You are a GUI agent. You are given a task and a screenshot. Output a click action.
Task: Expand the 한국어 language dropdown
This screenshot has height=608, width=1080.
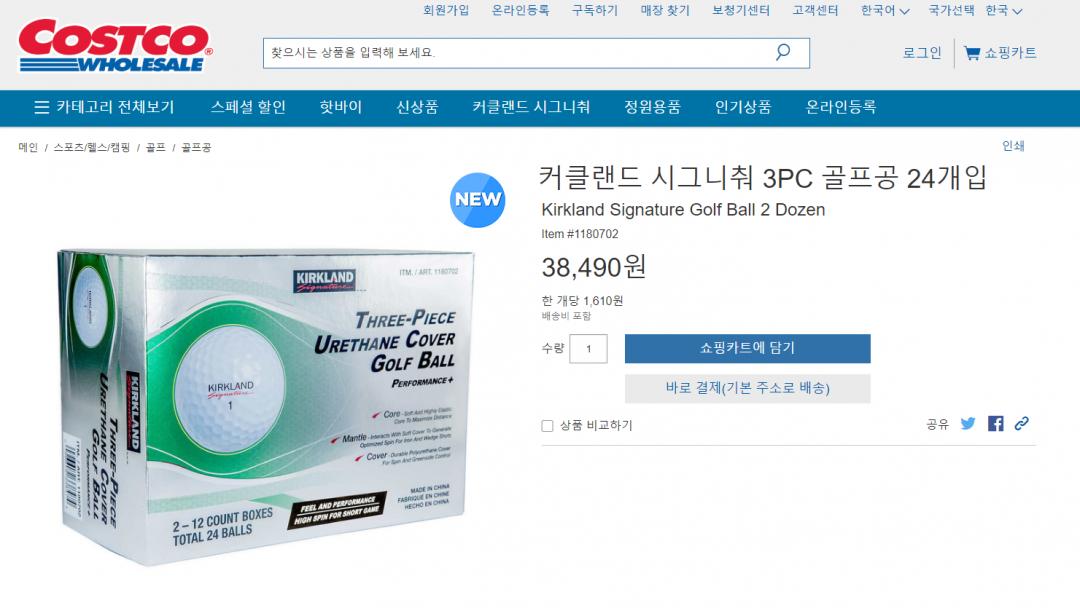885,10
